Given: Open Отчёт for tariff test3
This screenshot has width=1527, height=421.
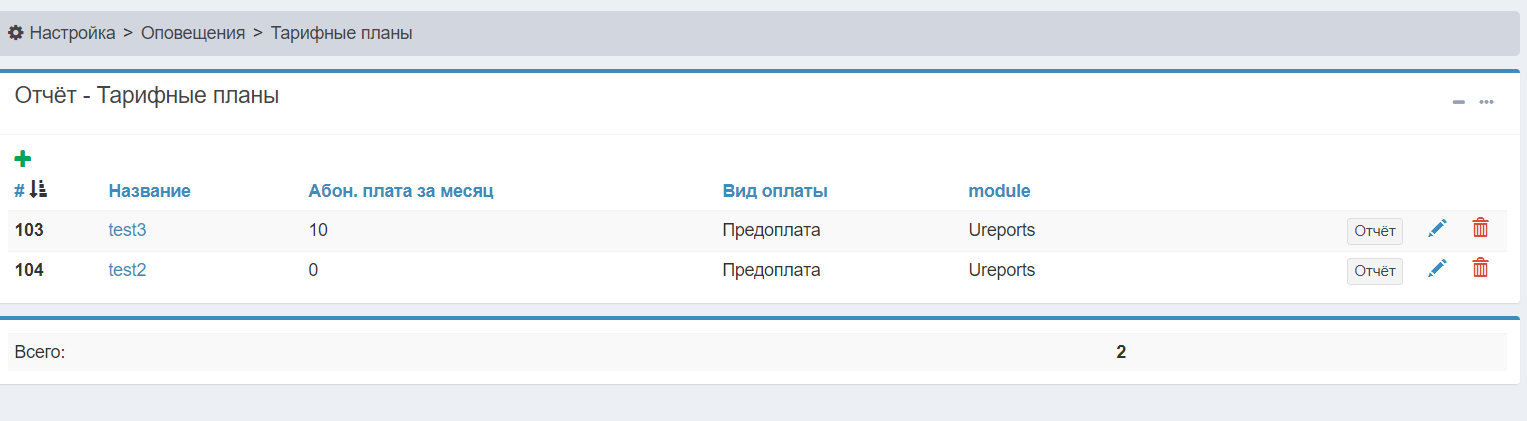Looking at the screenshot, I should click(x=1374, y=231).
